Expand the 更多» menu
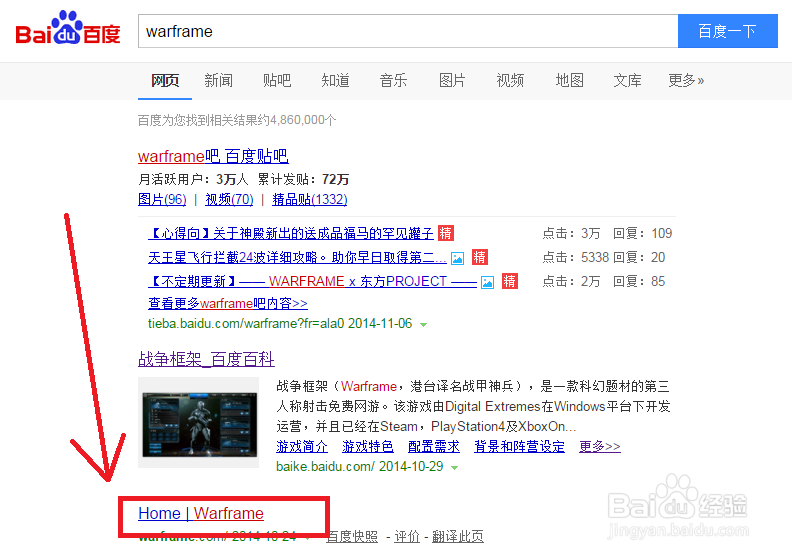The image size is (792, 558). (686, 80)
